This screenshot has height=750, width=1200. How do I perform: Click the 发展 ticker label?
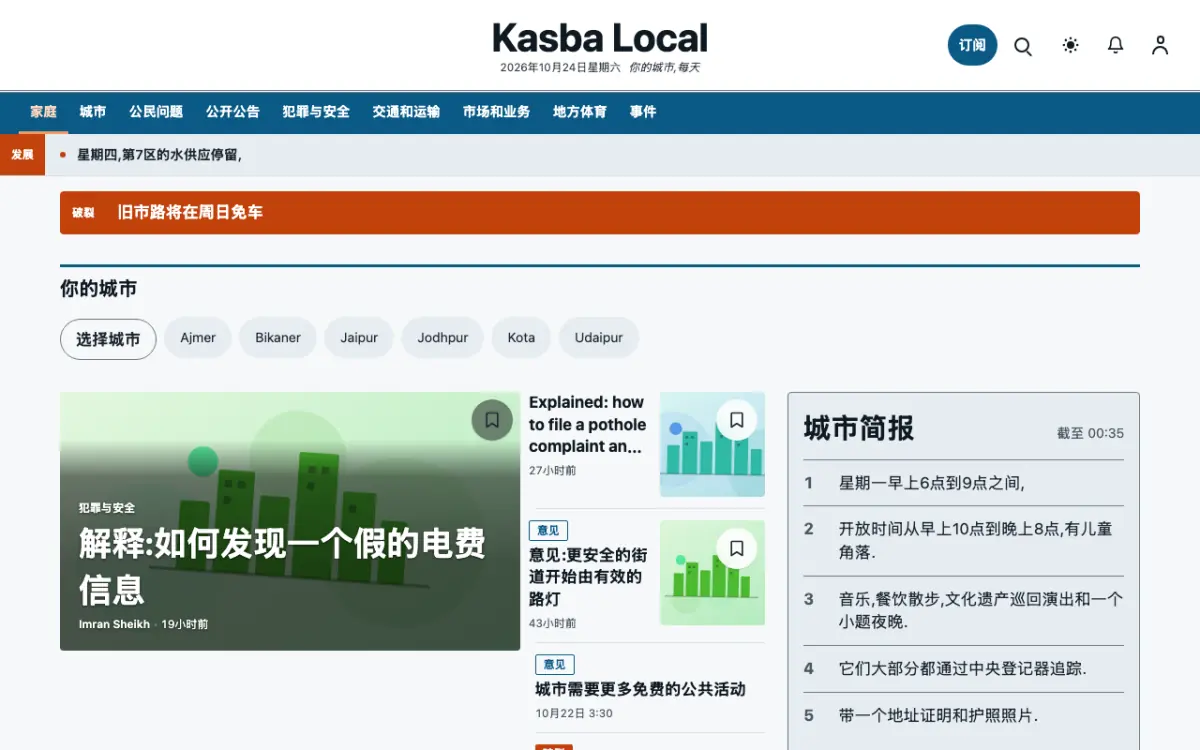click(x=22, y=155)
